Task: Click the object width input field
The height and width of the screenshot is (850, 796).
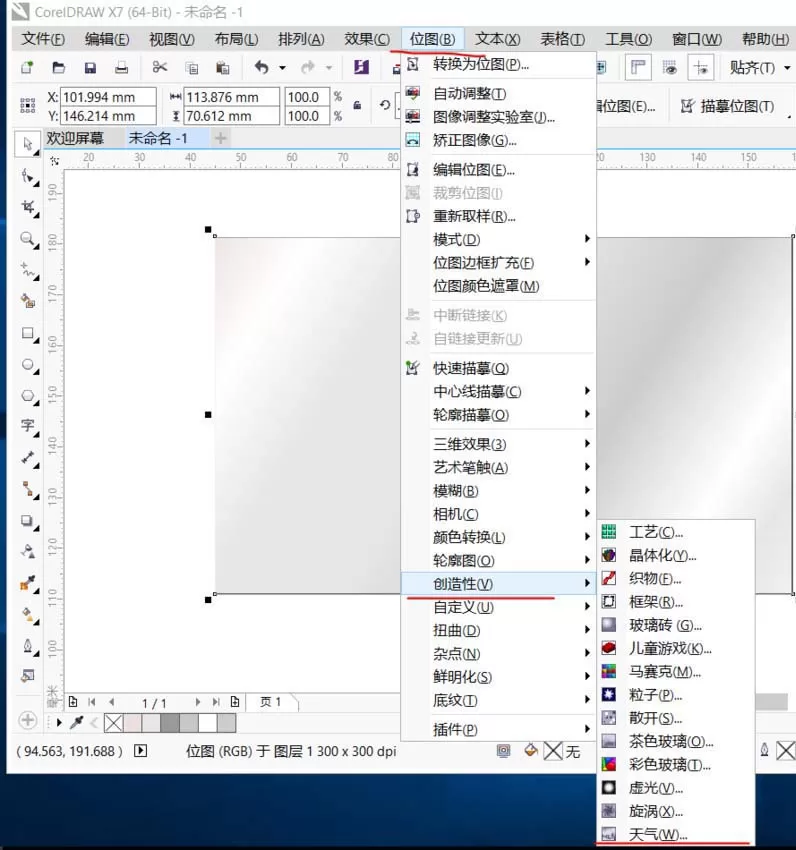Action: pos(232,97)
